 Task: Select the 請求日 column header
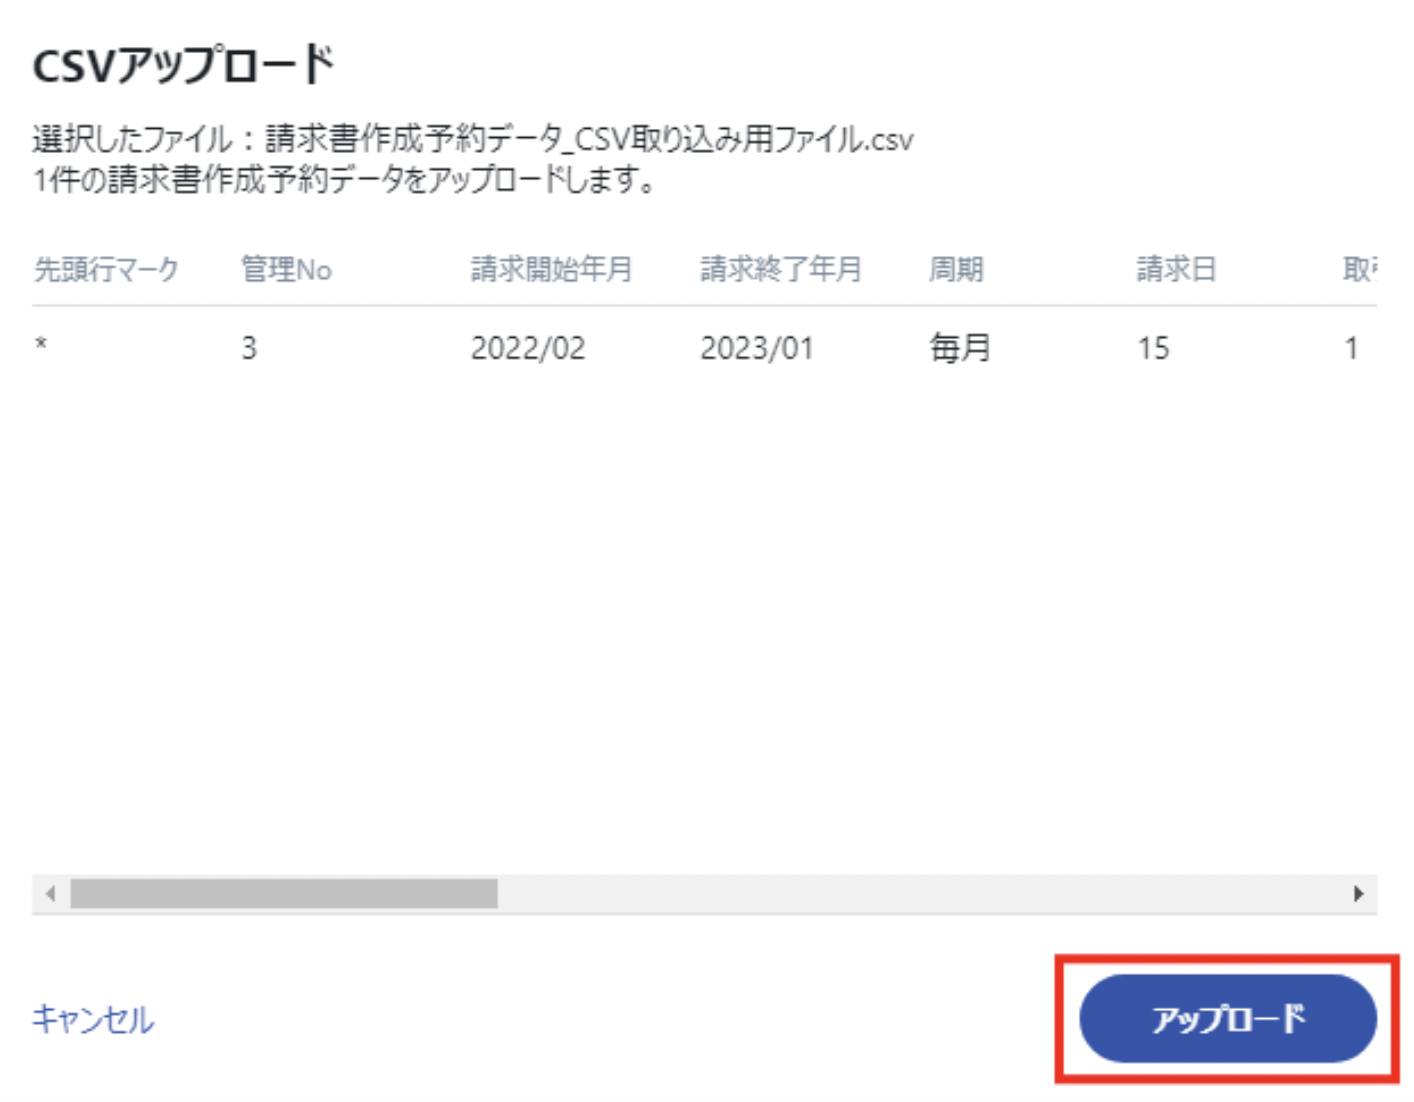click(x=1176, y=269)
